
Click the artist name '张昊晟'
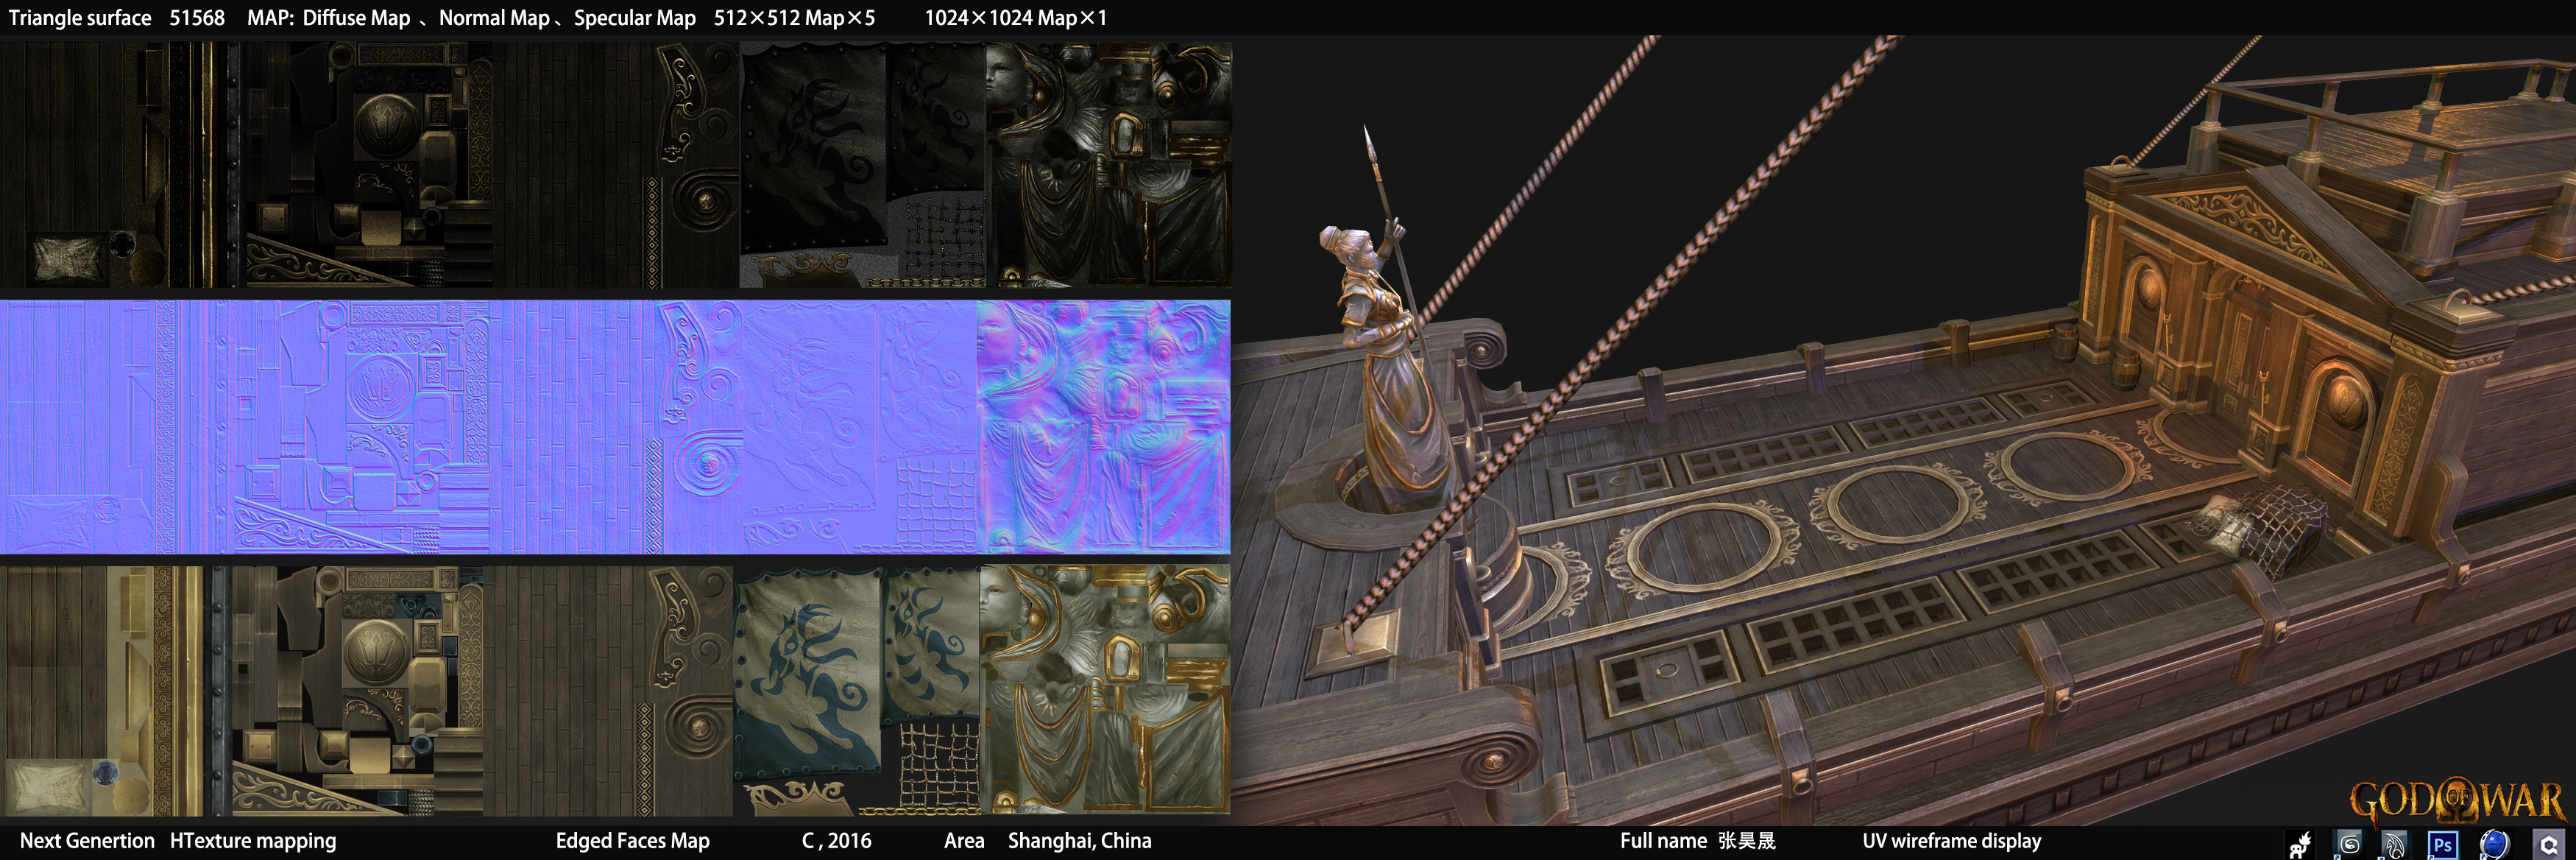click(x=1746, y=841)
